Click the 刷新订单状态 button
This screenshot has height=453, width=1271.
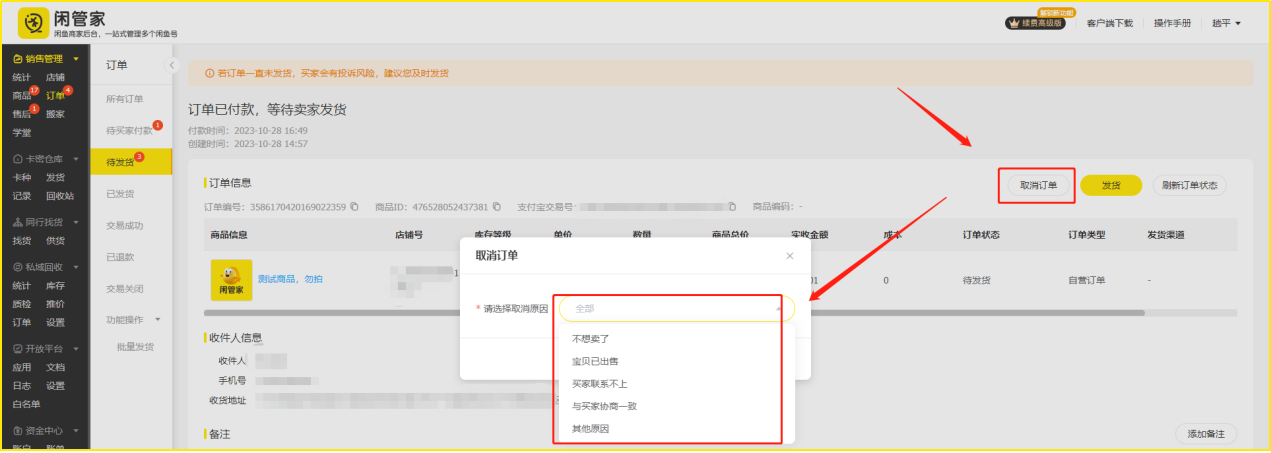coord(1189,185)
